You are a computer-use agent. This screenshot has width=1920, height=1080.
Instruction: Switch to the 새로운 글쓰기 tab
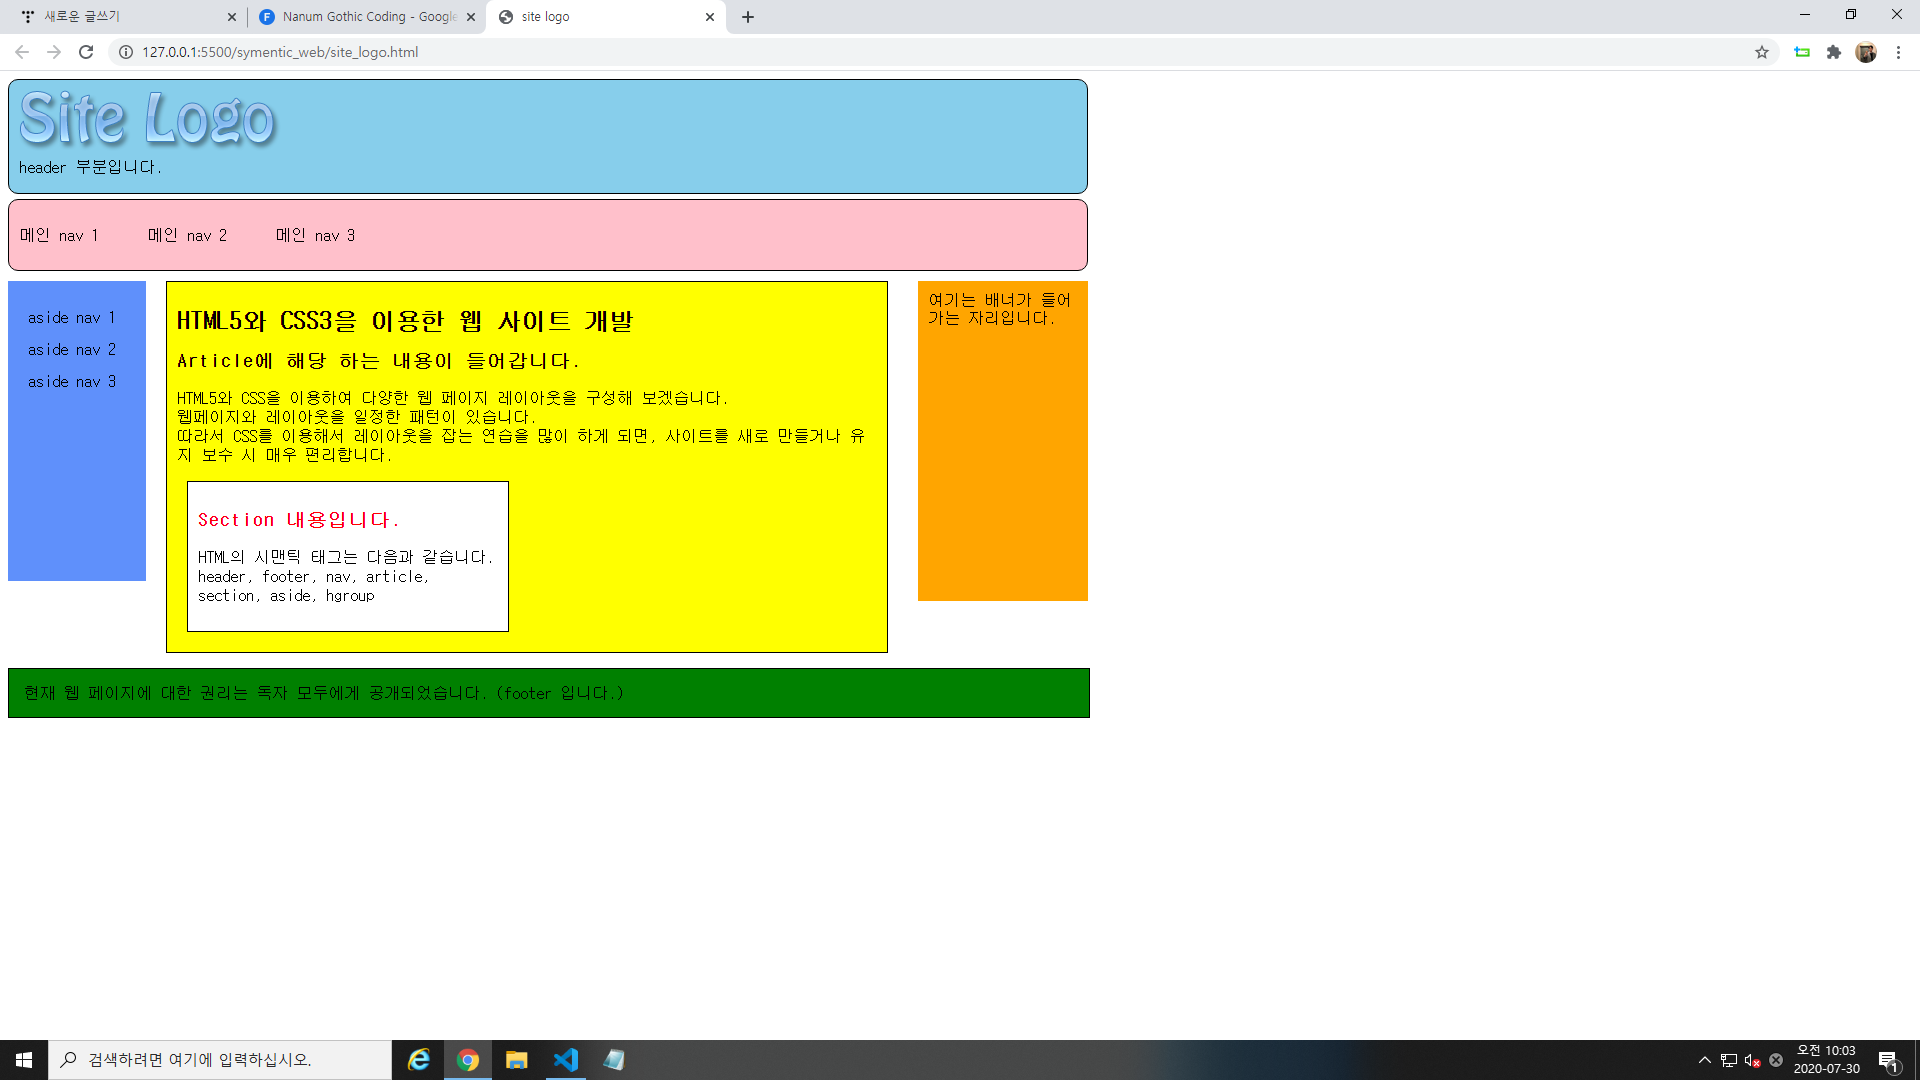click(120, 17)
